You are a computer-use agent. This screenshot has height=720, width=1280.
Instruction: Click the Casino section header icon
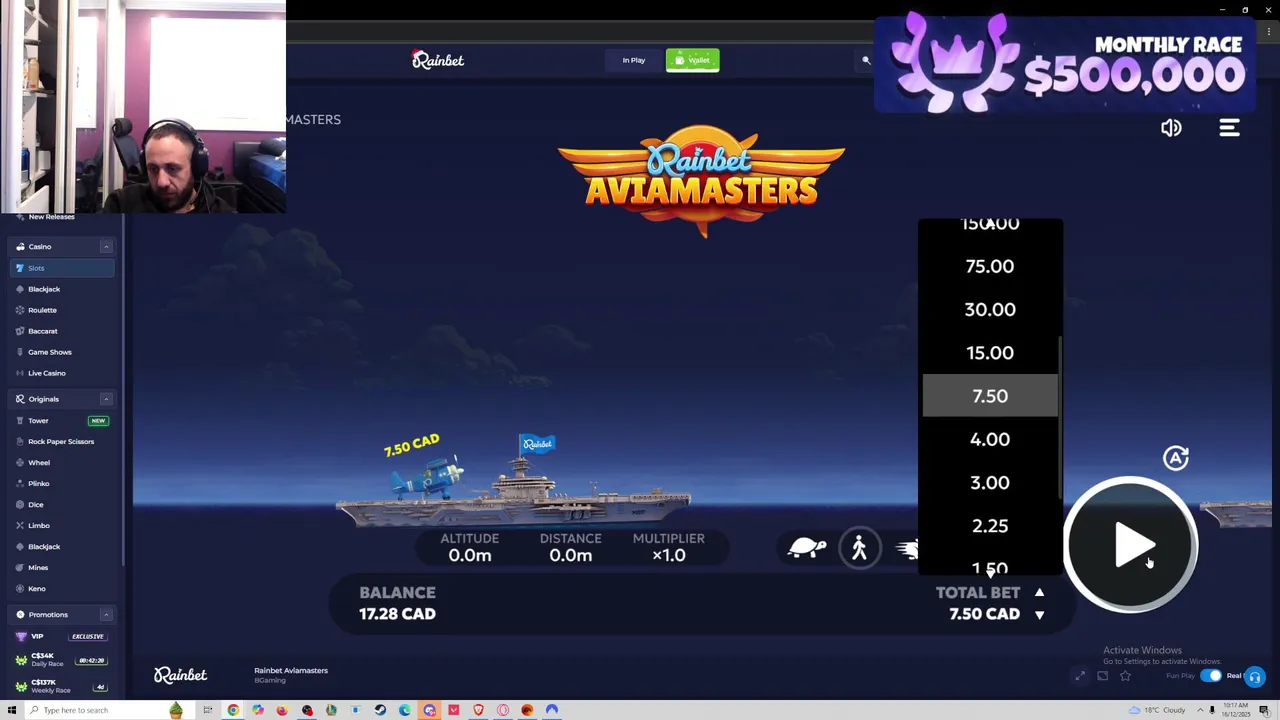(x=20, y=247)
